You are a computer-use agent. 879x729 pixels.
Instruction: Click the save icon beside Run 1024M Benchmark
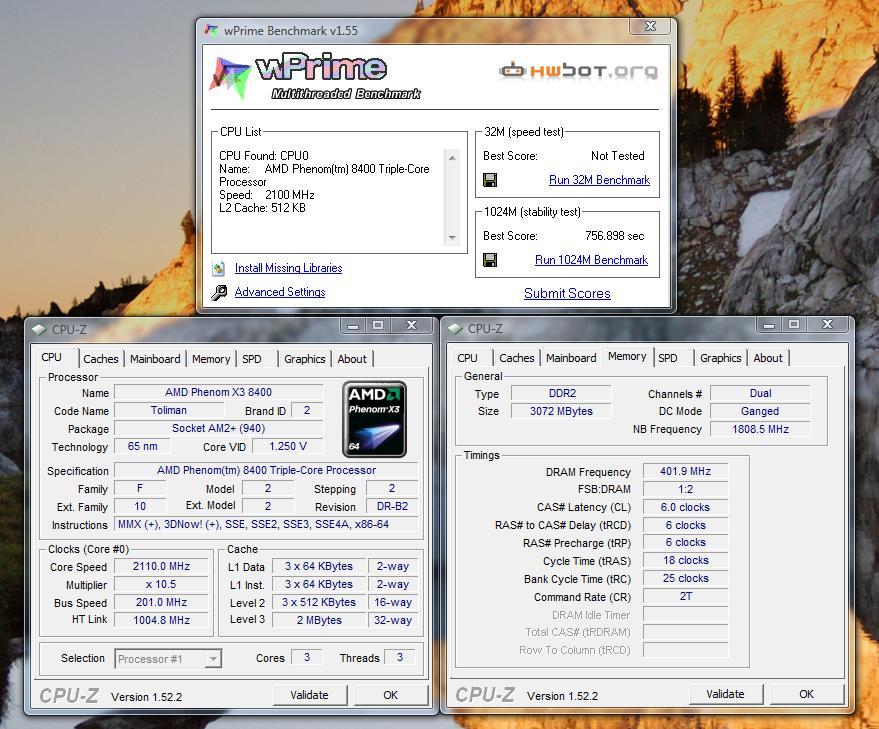pyautogui.click(x=490, y=260)
